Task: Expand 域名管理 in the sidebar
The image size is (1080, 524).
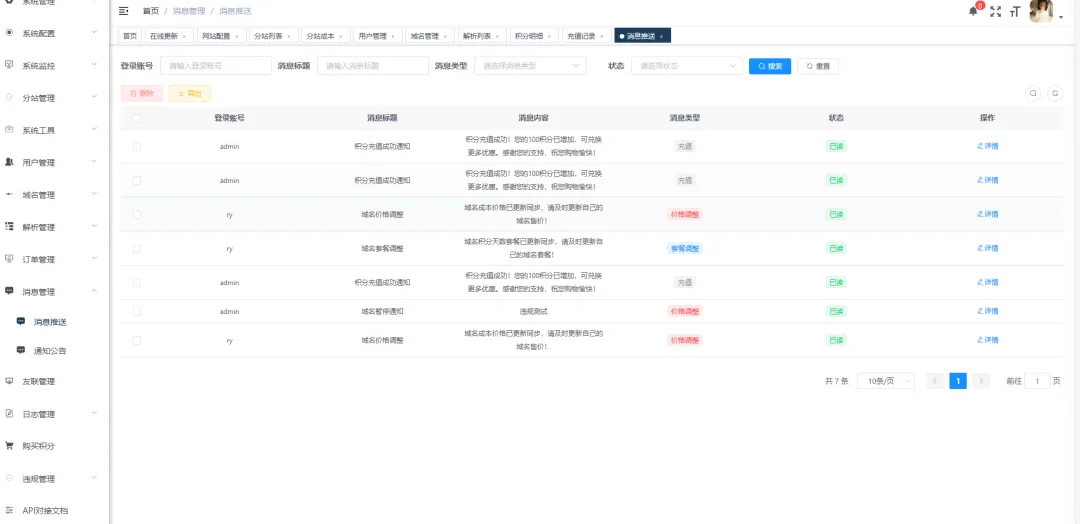Action: pos(38,195)
